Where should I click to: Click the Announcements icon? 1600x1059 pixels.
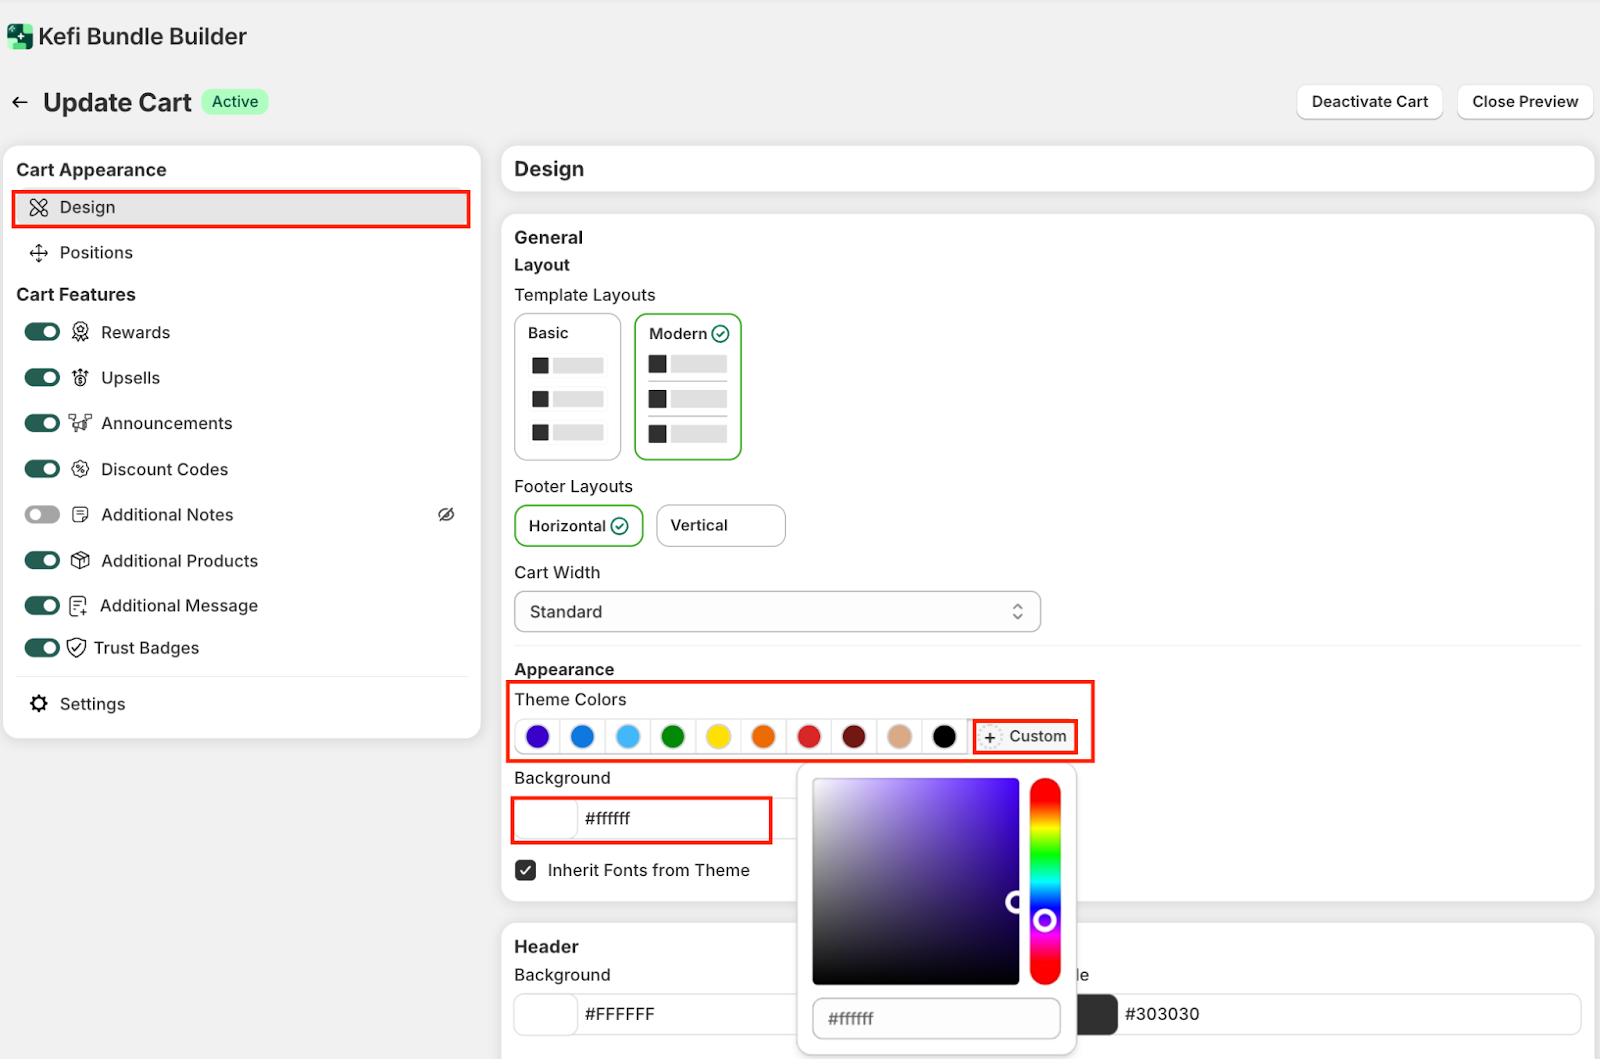pos(80,423)
